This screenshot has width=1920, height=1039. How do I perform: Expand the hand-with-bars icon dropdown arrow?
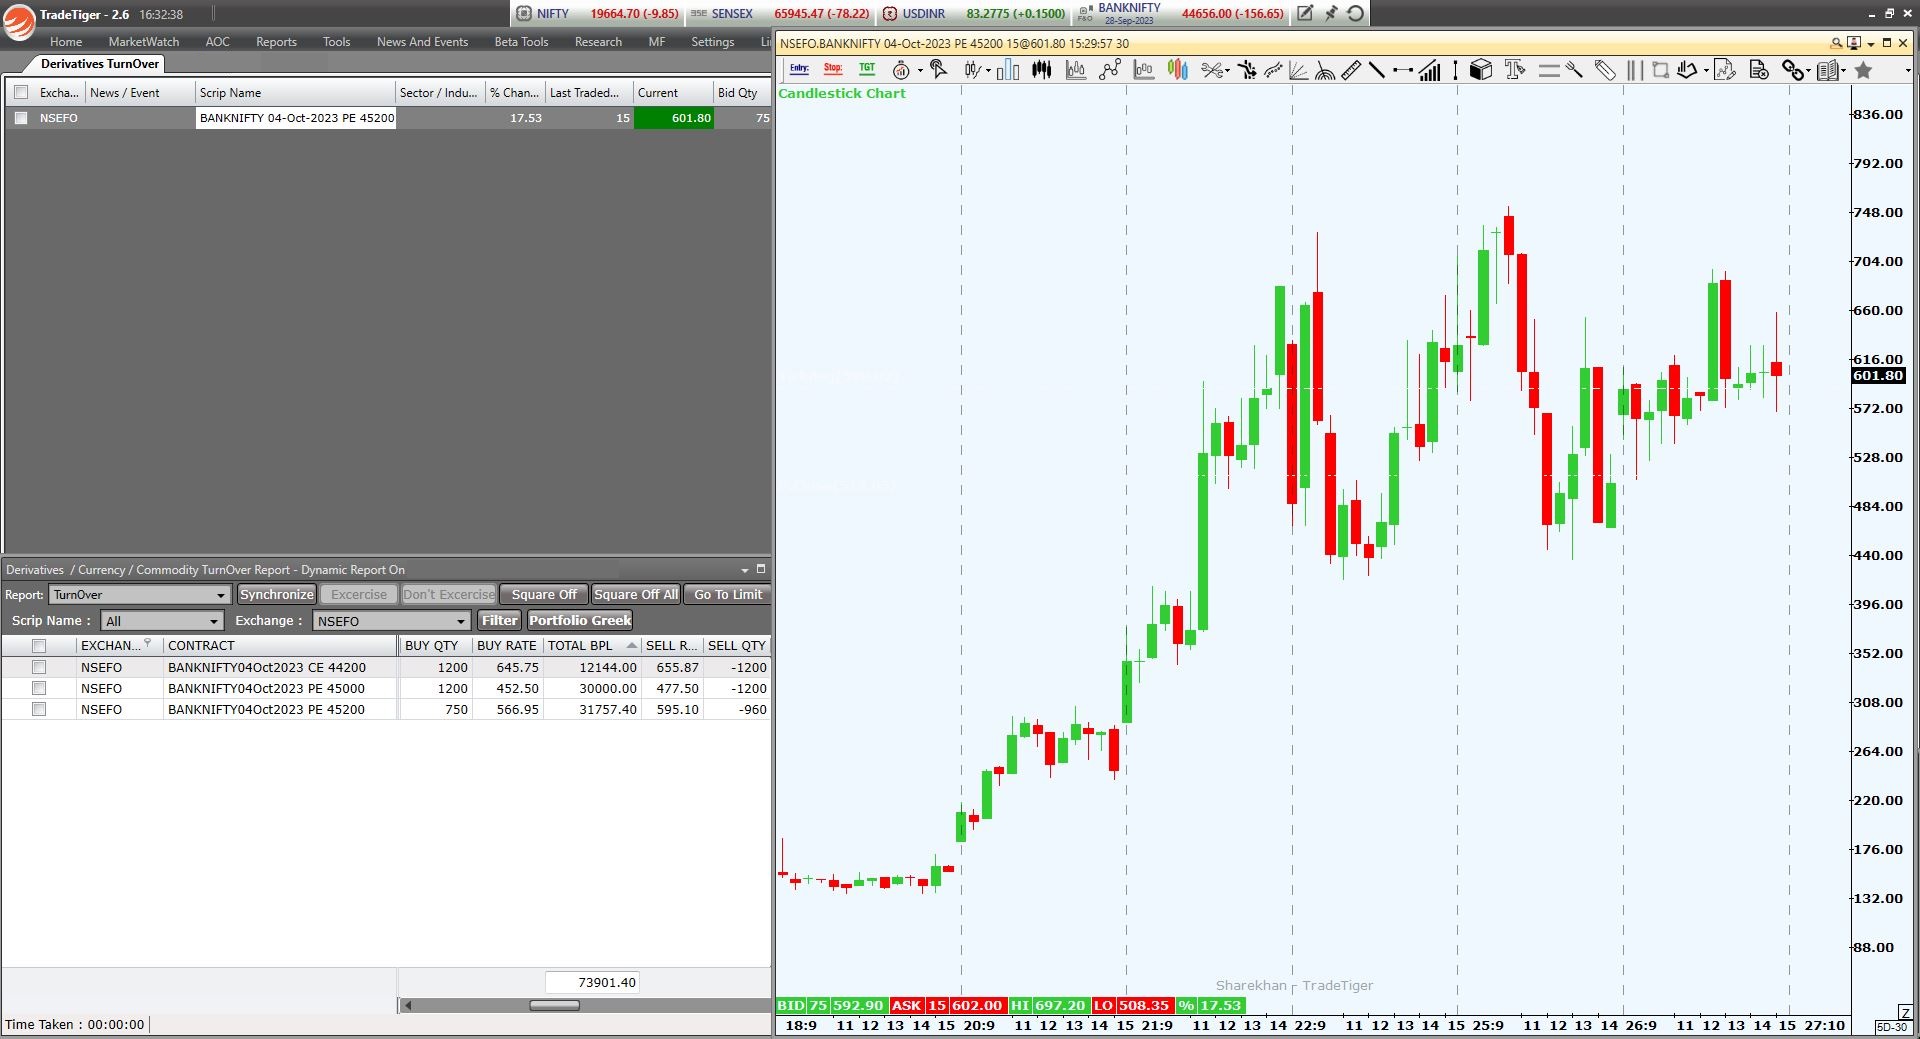point(1706,71)
